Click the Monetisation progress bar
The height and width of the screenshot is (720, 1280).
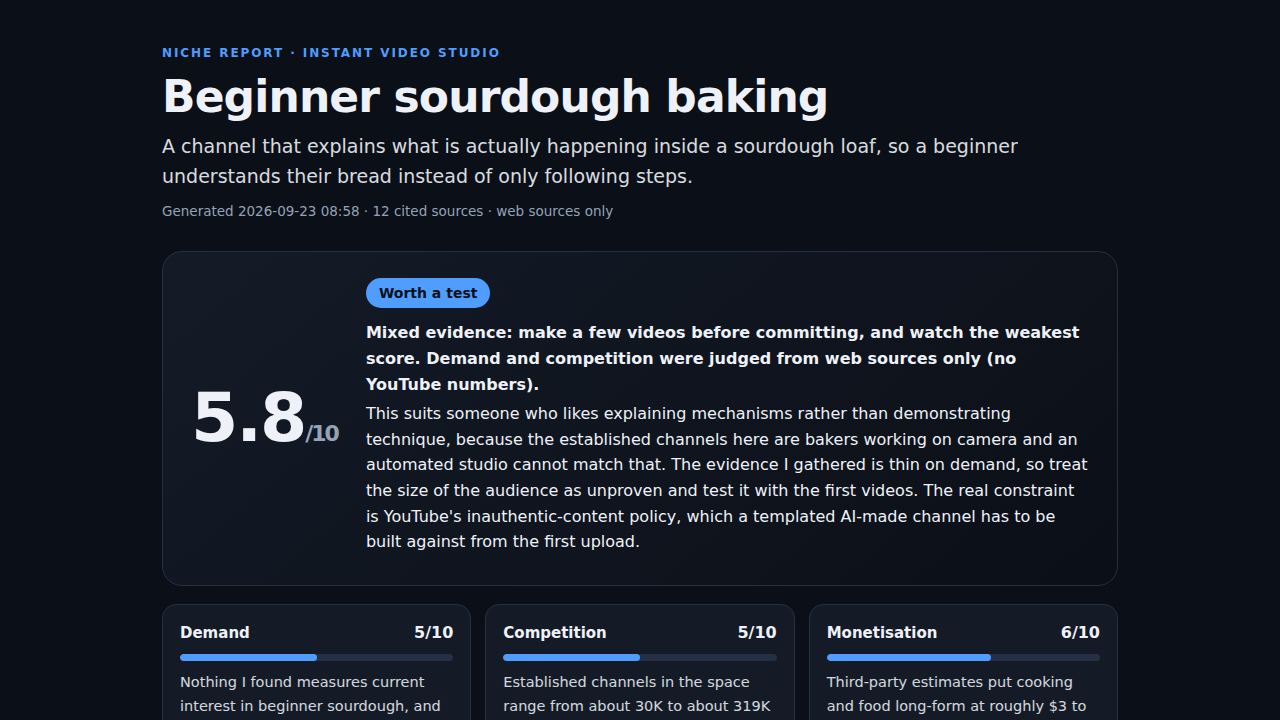pos(963,657)
